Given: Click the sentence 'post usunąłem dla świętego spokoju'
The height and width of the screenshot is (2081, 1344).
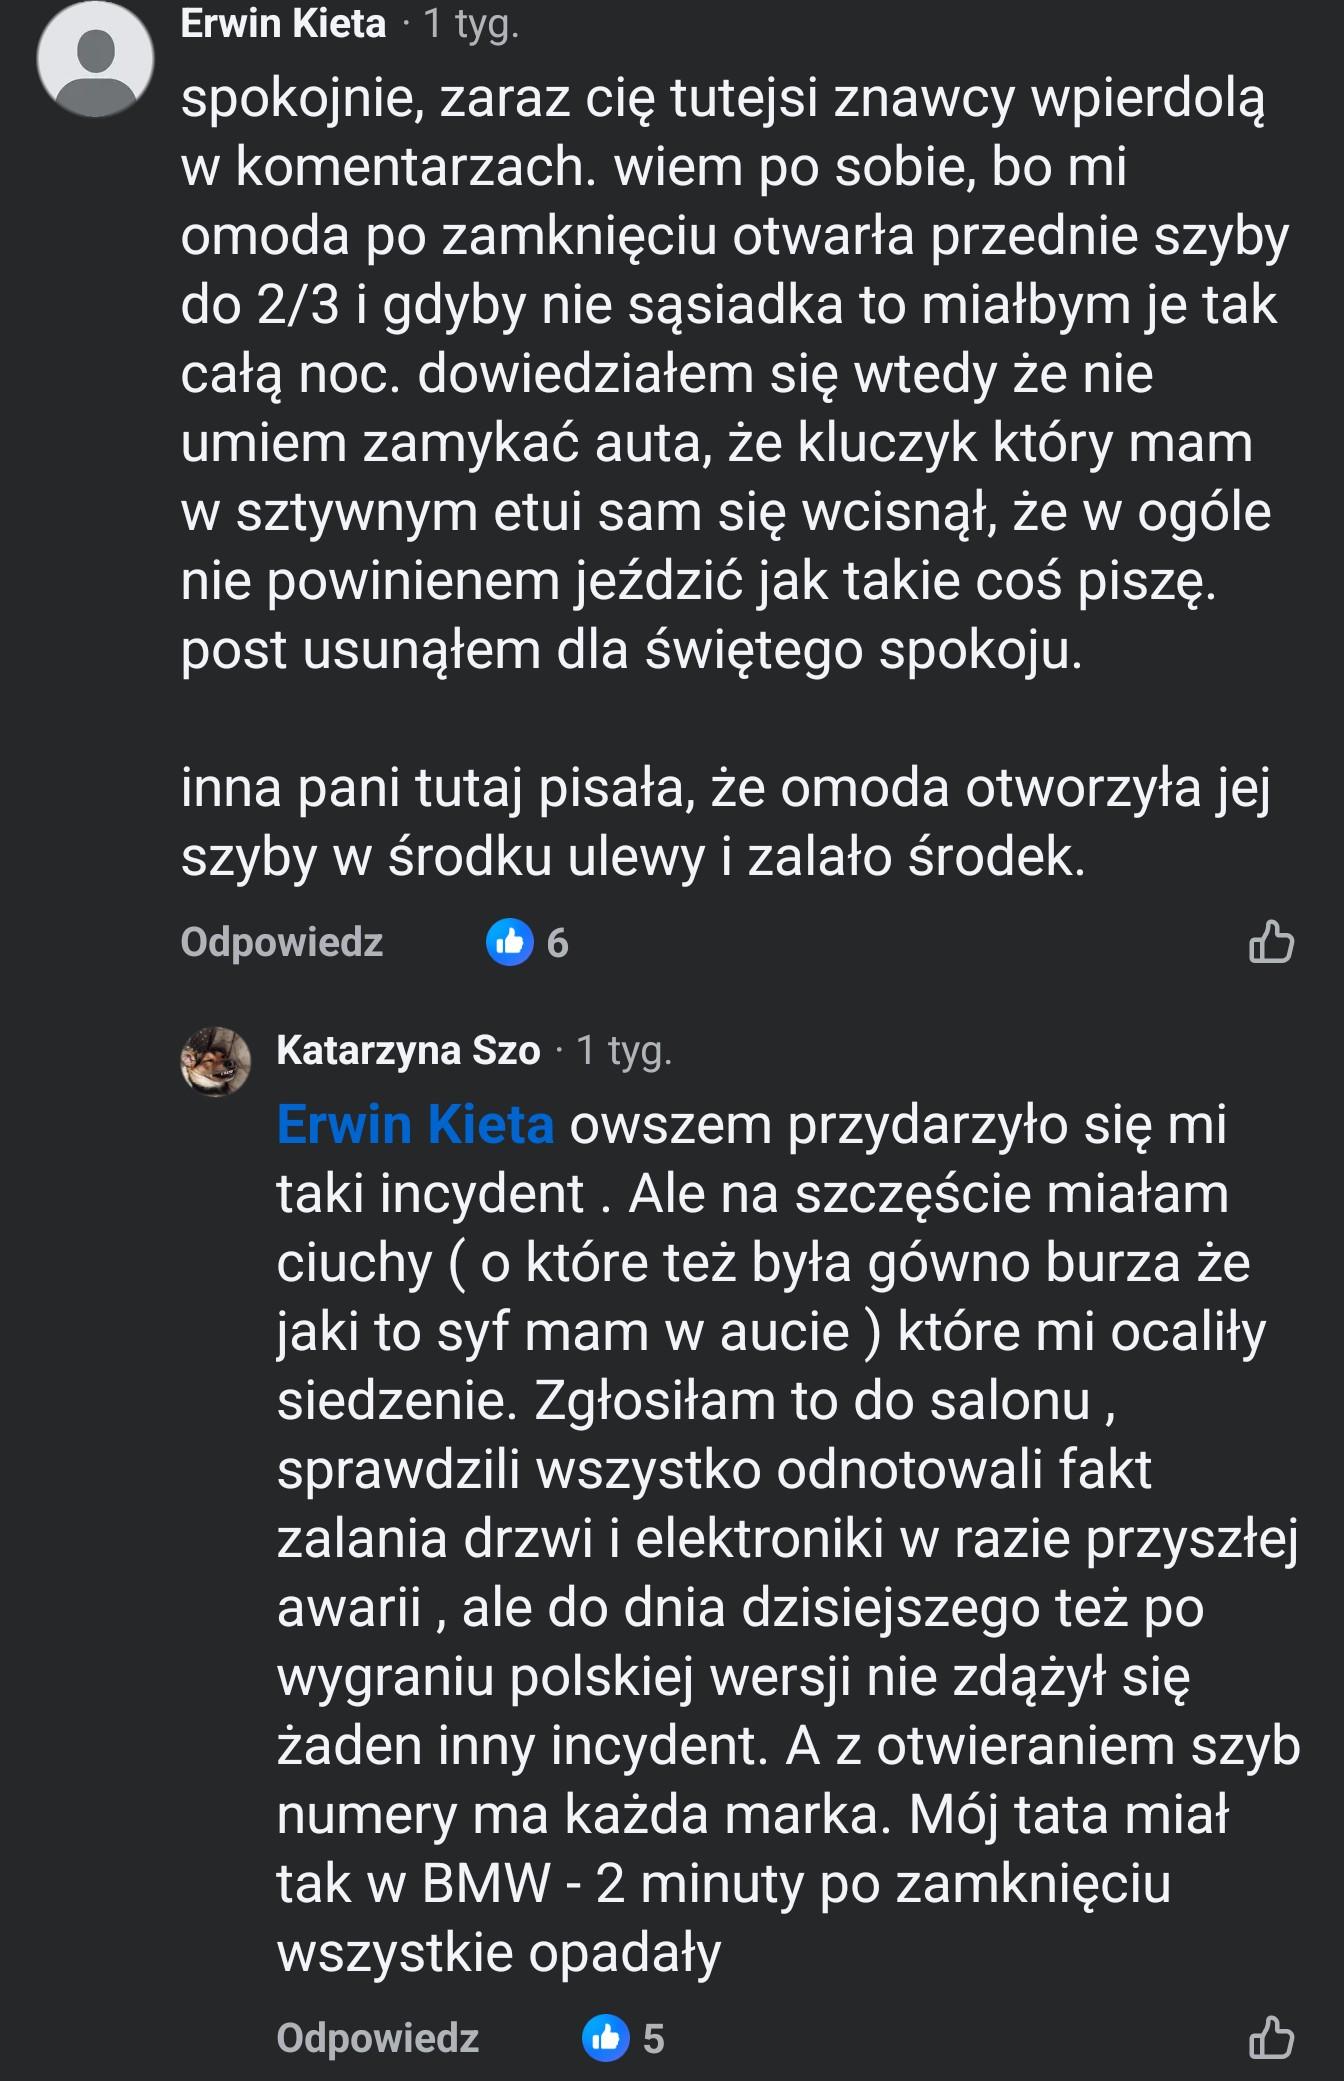Looking at the screenshot, I should [x=631, y=651].
